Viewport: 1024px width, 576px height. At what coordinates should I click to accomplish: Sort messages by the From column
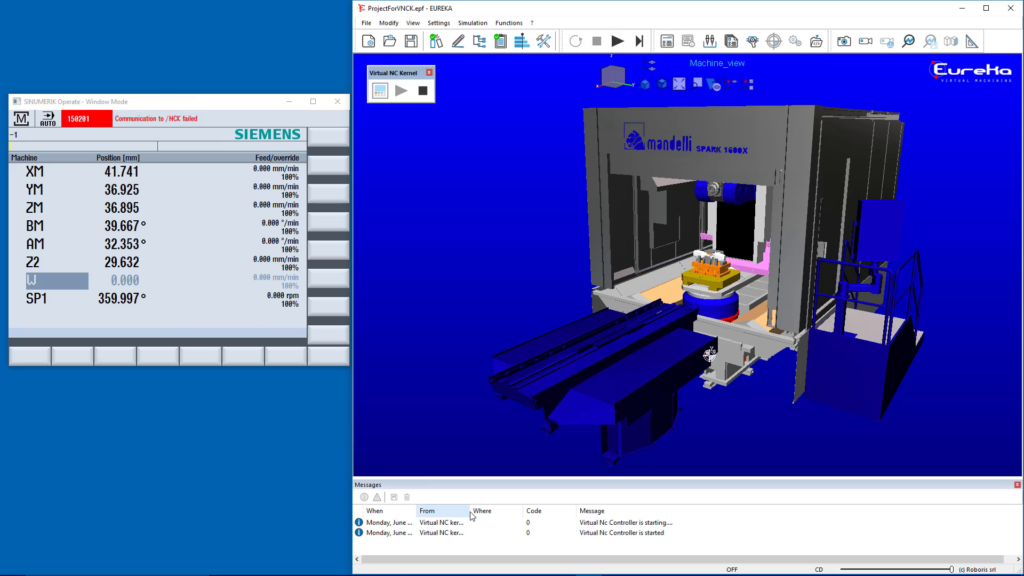click(x=442, y=511)
